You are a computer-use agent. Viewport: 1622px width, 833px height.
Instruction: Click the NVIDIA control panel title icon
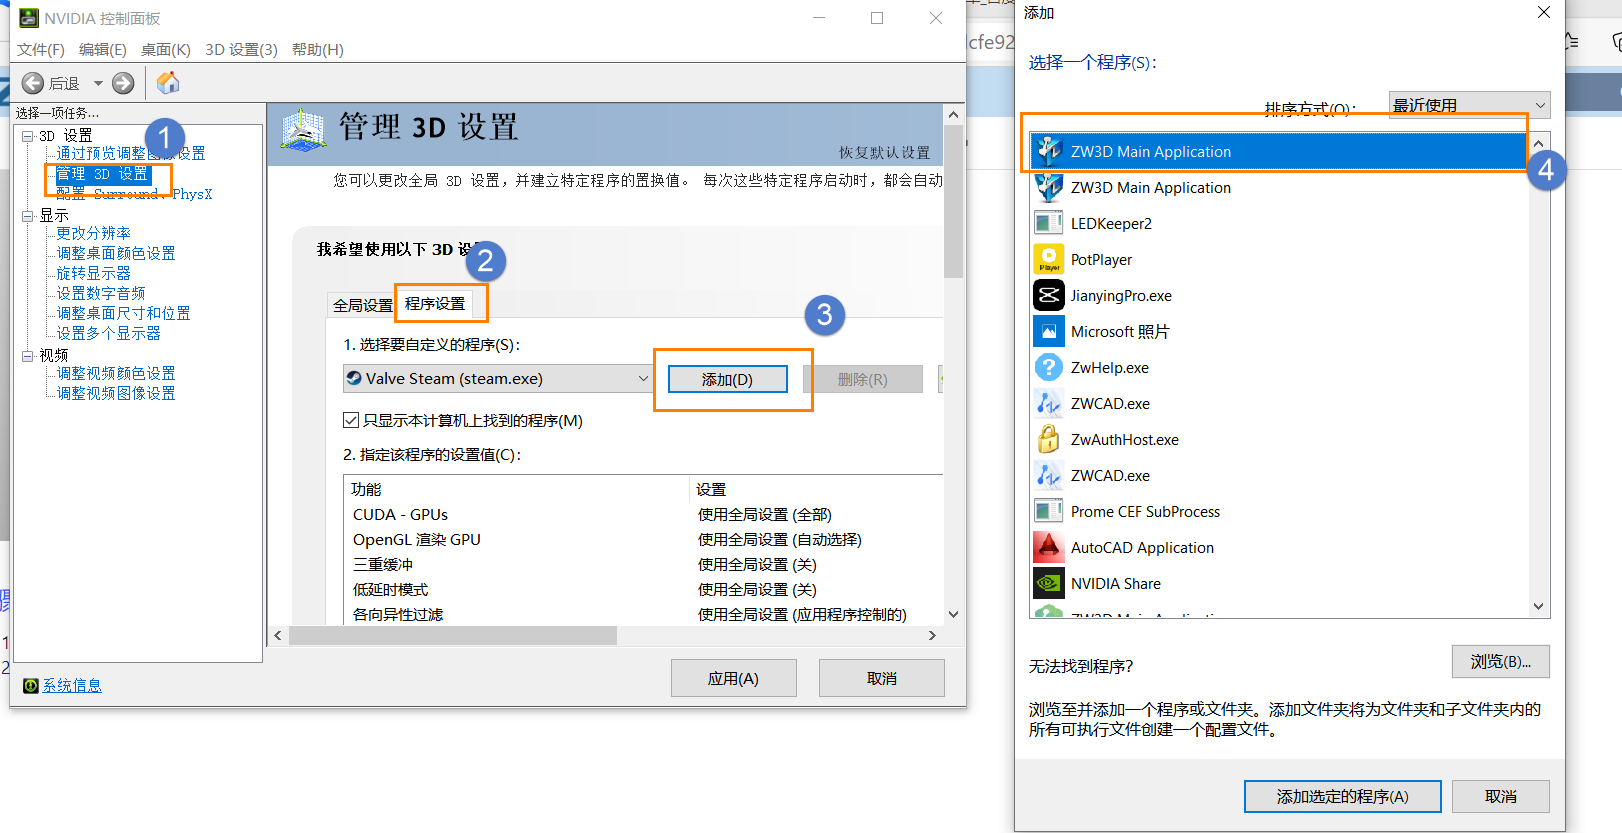click(x=29, y=18)
